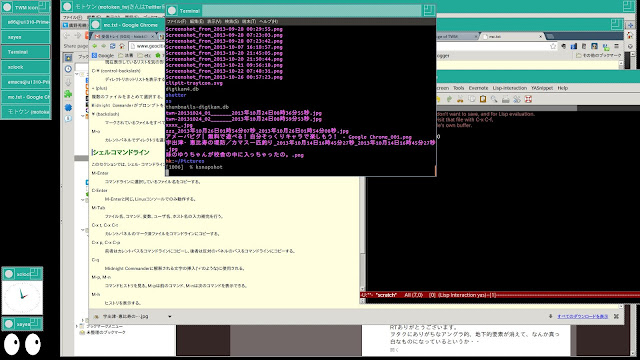Select 未整理のブックマーク in the bookmark tree

105,332
